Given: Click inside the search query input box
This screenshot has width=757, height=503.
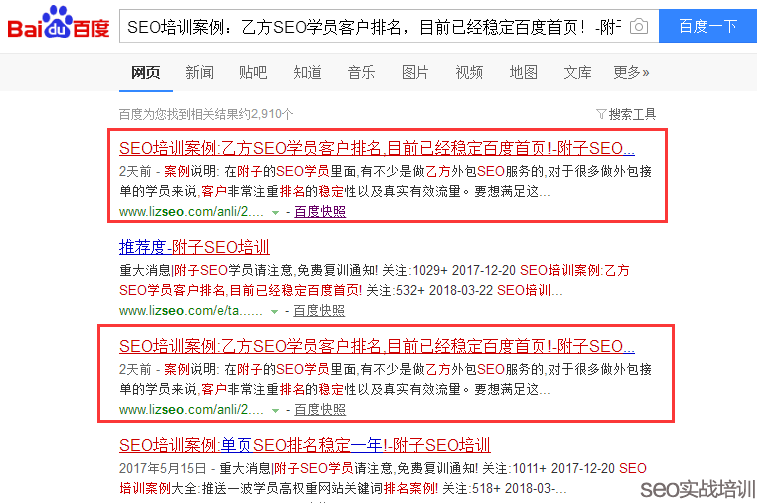Looking at the screenshot, I should (x=370, y=26).
